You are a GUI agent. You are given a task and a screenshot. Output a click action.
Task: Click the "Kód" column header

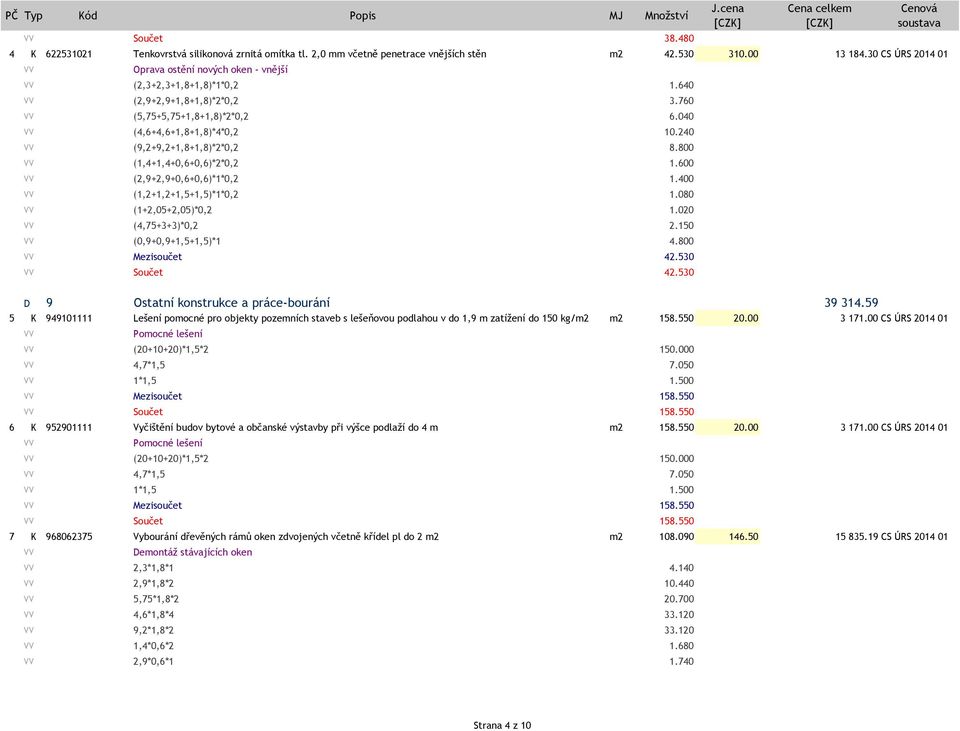[x=88, y=16]
